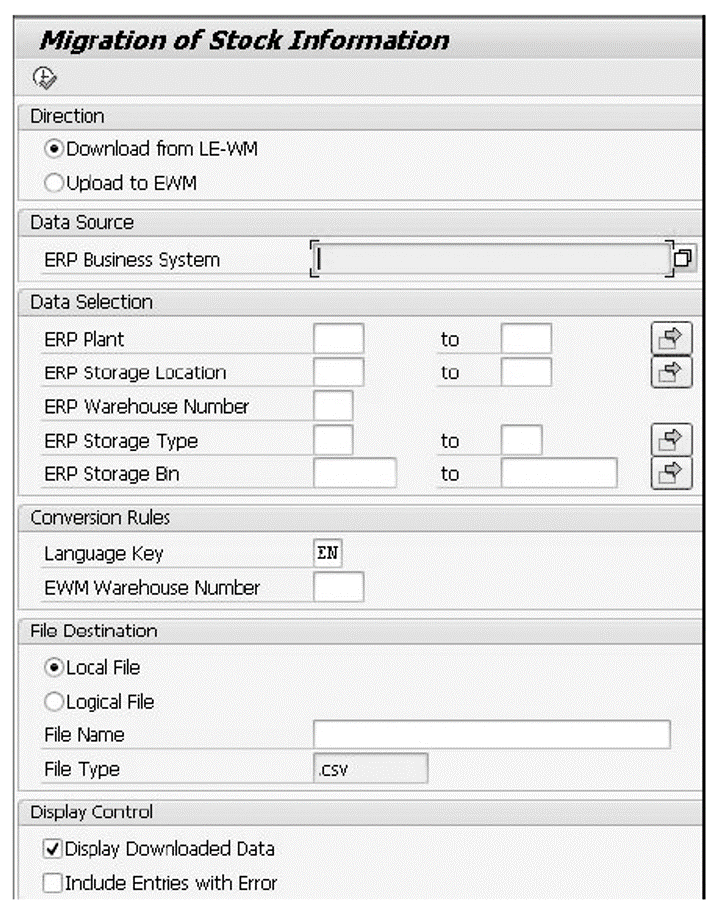728x920 pixels.
Task: Open multiple selection for ERP Storage Type
Action: 671,440
